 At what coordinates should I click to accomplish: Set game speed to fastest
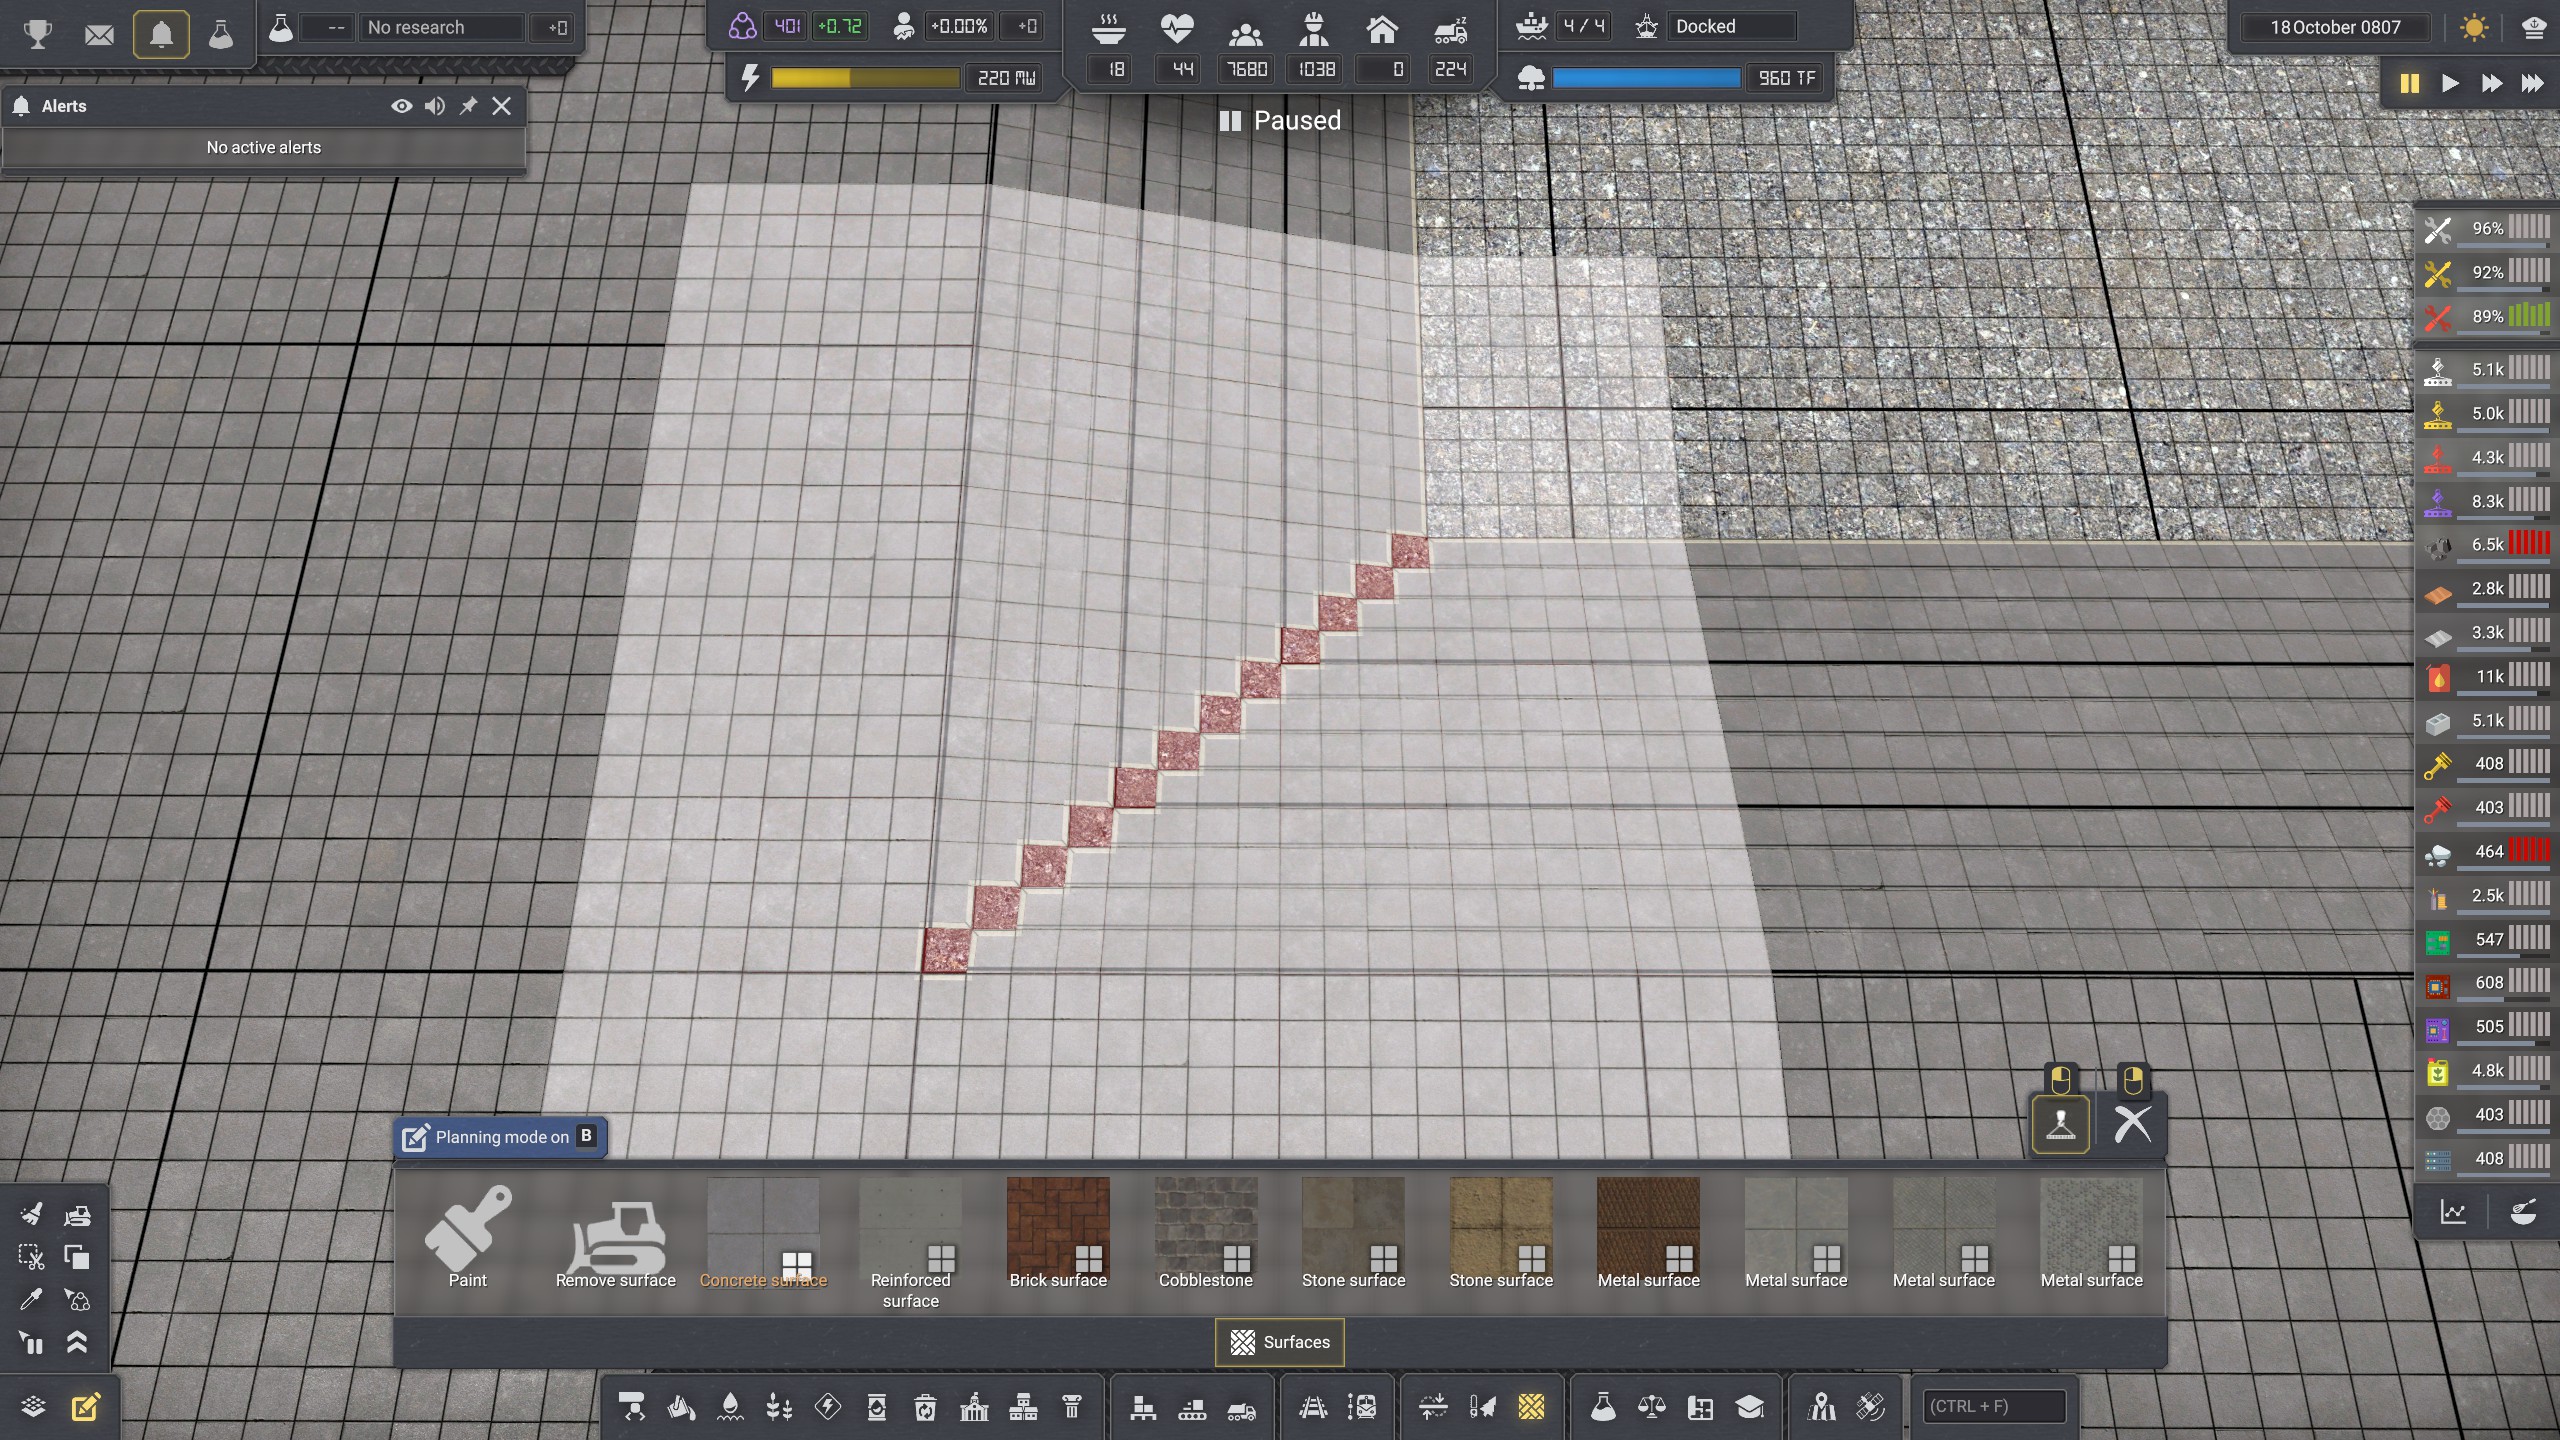pyautogui.click(x=2532, y=83)
